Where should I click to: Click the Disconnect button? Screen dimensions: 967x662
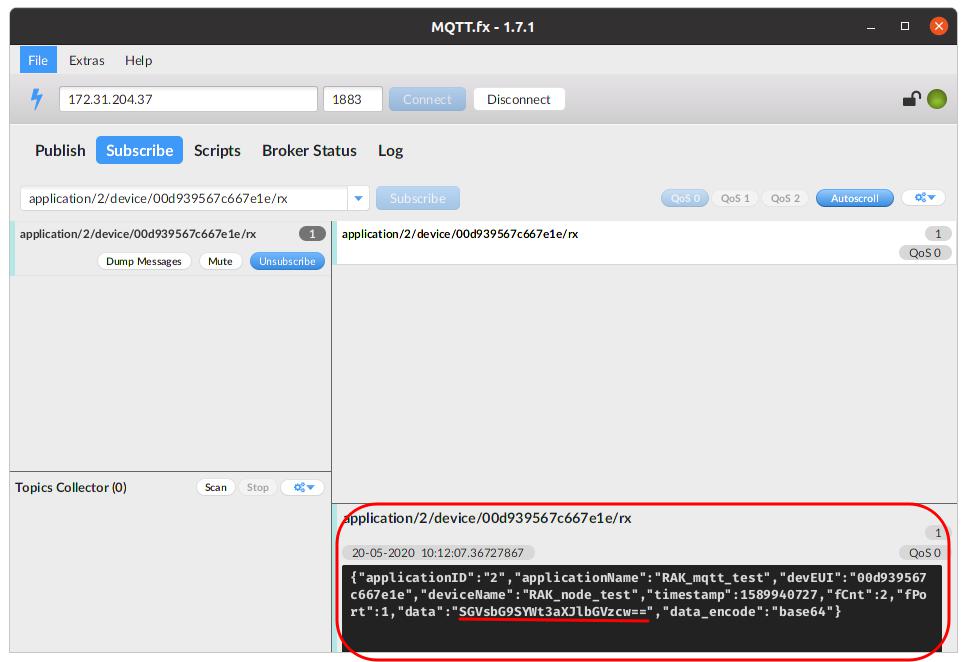518,98
